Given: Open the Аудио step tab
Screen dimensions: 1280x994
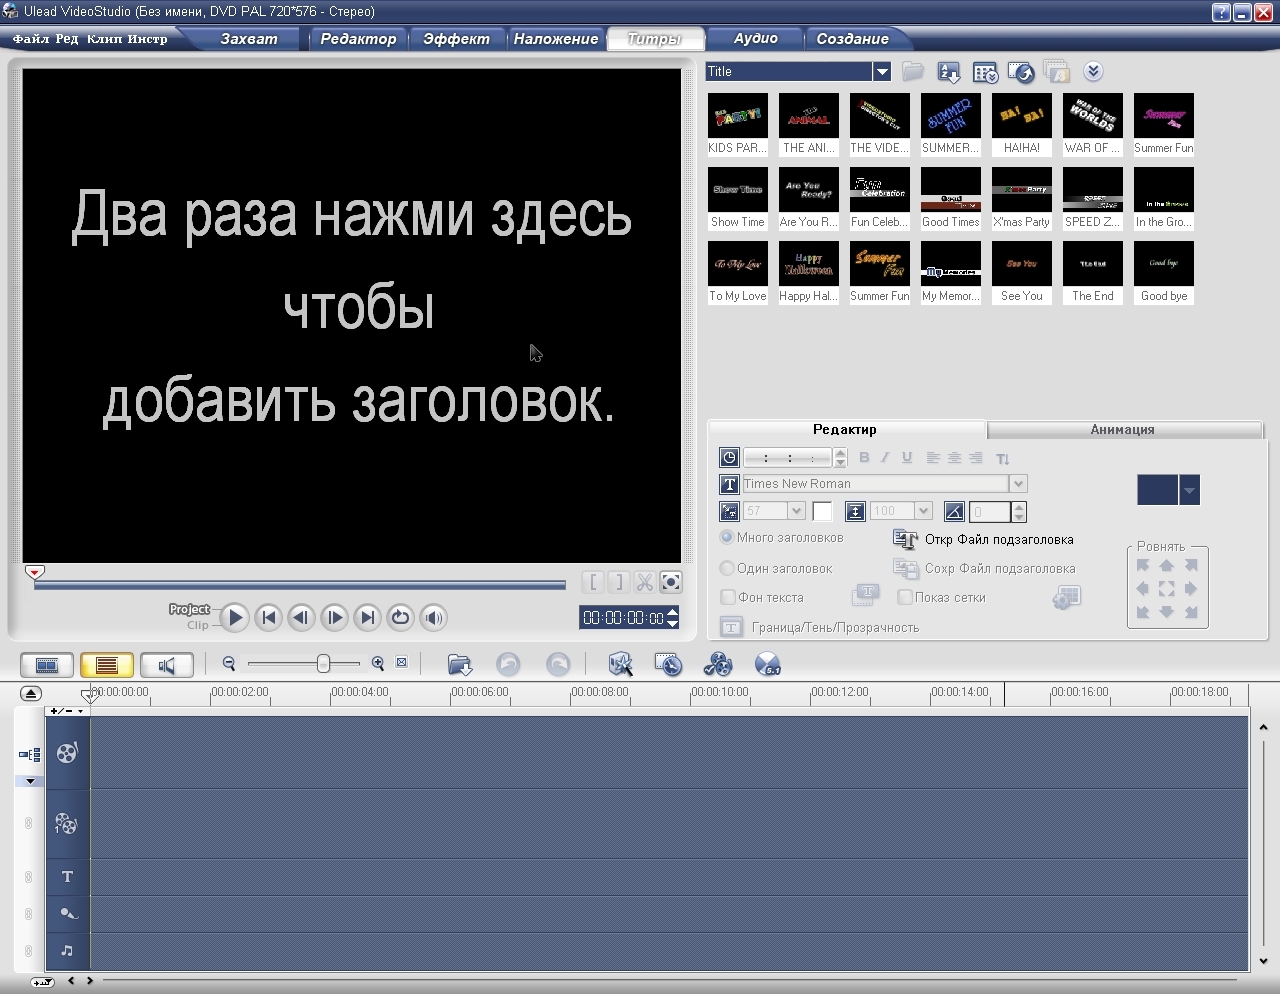Looking at the screenshot, I should point(755,39).
